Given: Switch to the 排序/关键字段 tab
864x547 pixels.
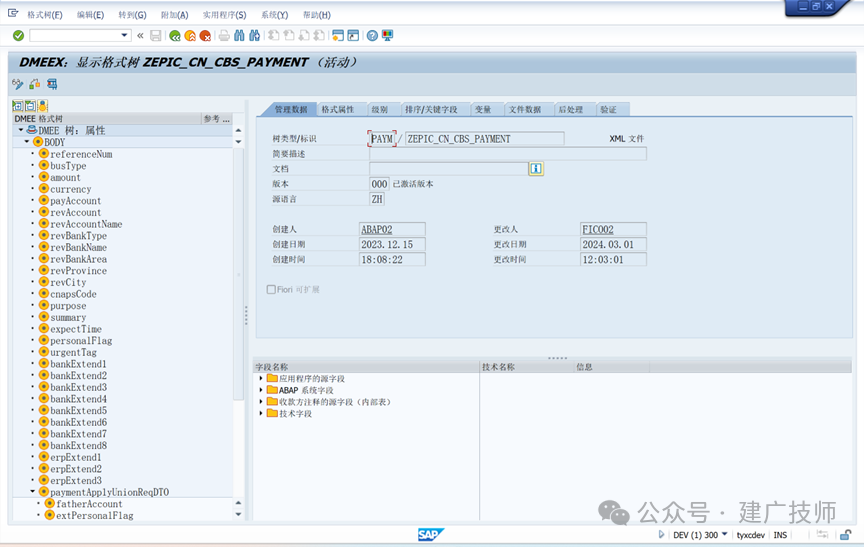Looking at the screenshot, I should point(431,110).
